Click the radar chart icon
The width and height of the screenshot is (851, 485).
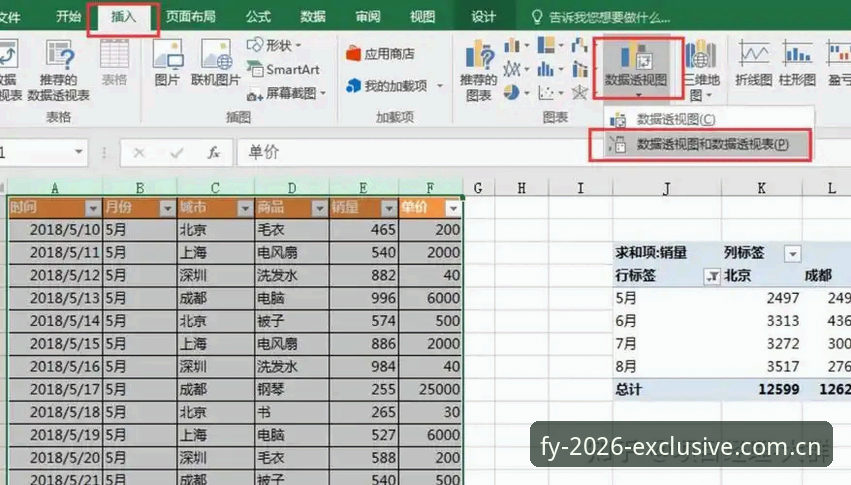(580, 93)
